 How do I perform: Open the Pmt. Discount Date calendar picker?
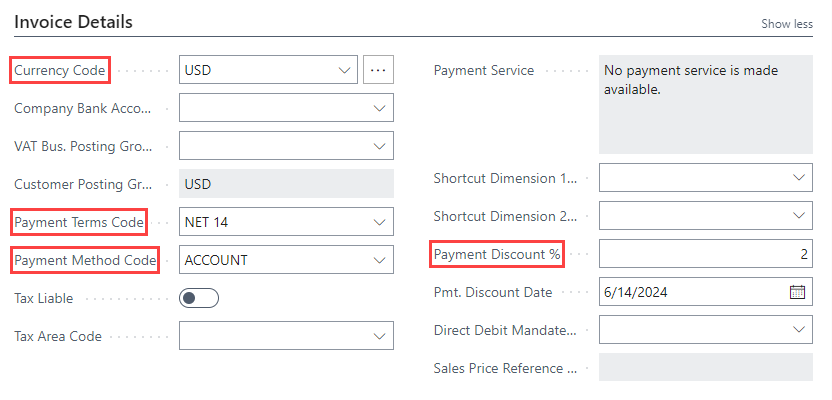797,292
